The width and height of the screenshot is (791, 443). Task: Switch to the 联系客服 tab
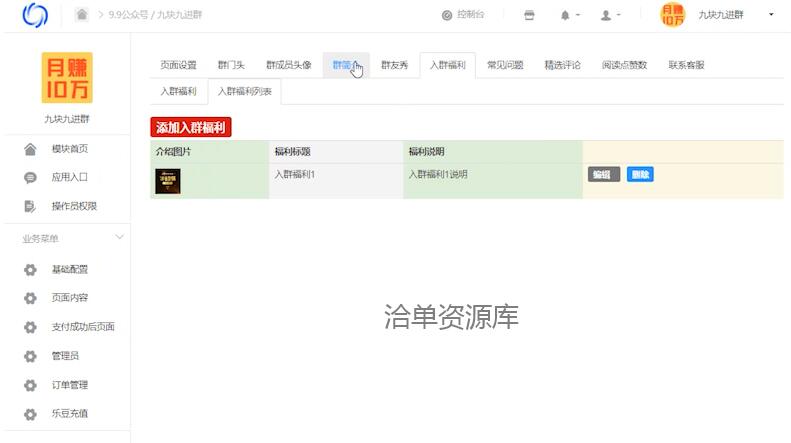click(687, 65)
